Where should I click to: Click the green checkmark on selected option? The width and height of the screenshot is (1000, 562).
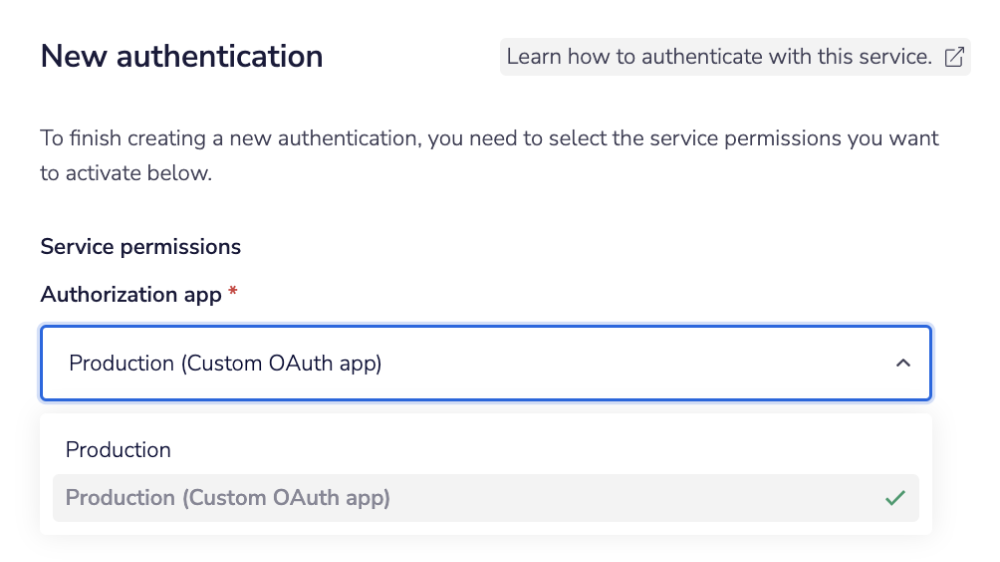point(895,498)
